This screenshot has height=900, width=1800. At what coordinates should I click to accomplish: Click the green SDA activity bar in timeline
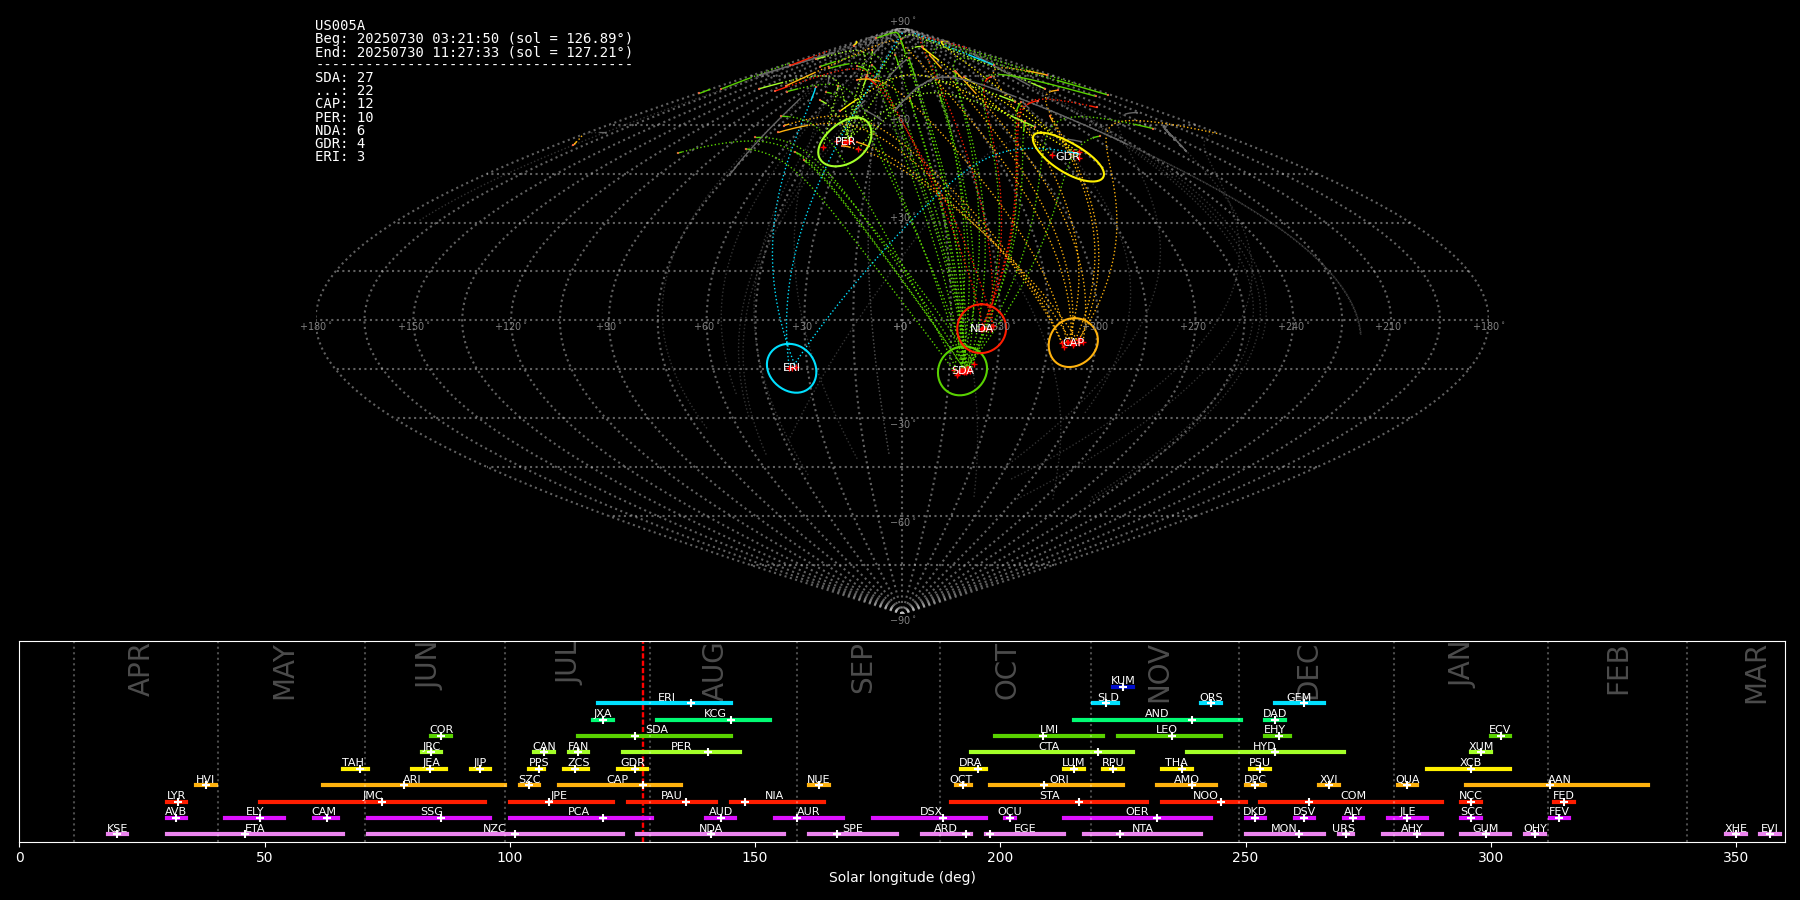654,736
